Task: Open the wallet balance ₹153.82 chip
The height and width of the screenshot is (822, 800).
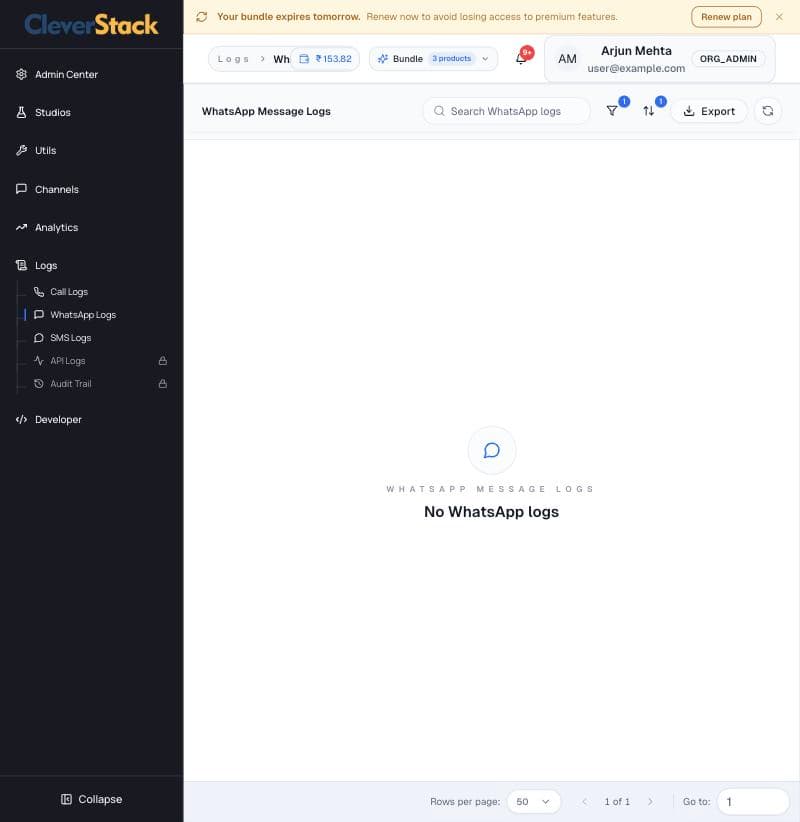Action: pyautogui.click(x=325, y=59)
